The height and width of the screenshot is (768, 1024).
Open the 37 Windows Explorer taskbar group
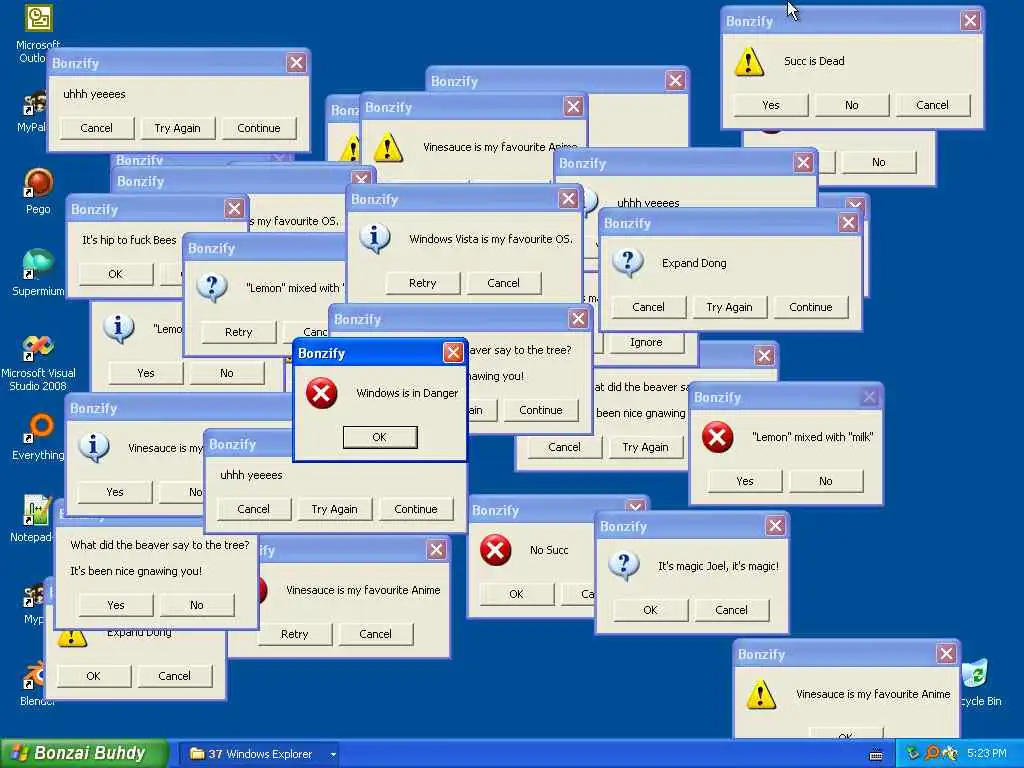(259, 754)
